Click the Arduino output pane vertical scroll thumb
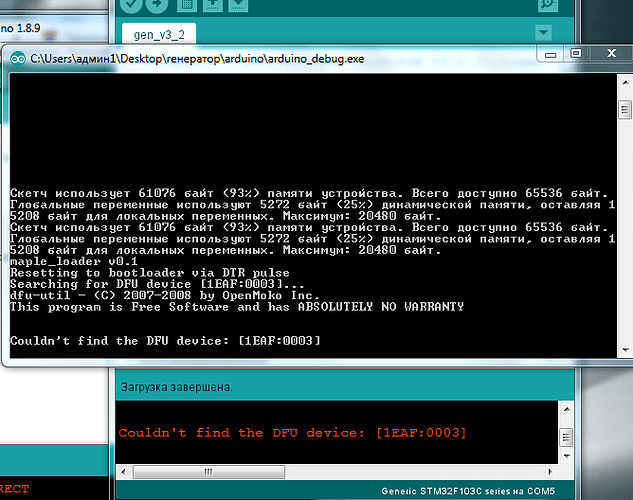Screen dimensions: 633x500 566,437
